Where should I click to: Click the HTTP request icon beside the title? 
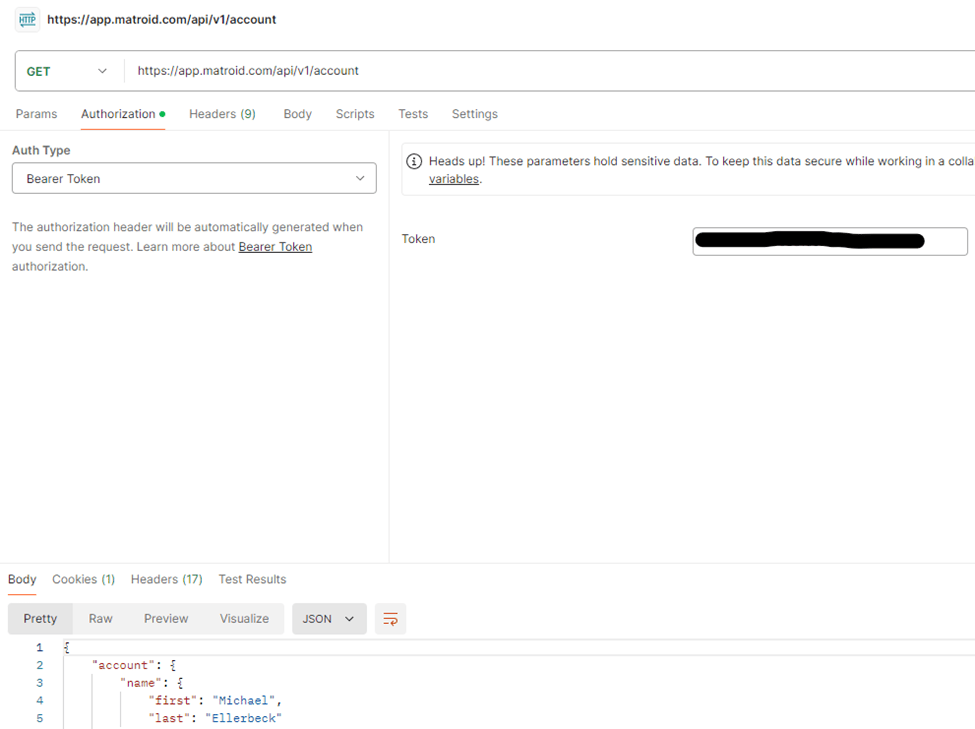pyautogui.click(x=27, y=20)
